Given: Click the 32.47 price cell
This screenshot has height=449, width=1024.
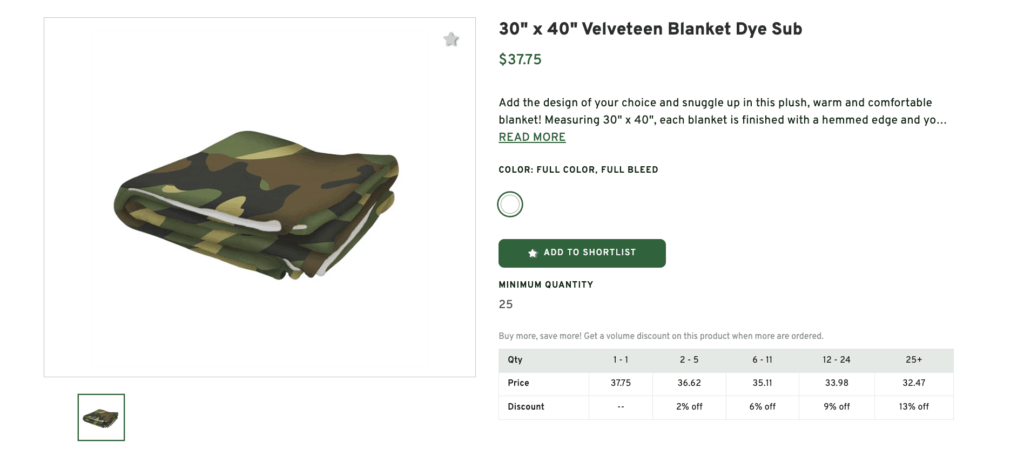Looking at the screenshot, I should point(914,383).
